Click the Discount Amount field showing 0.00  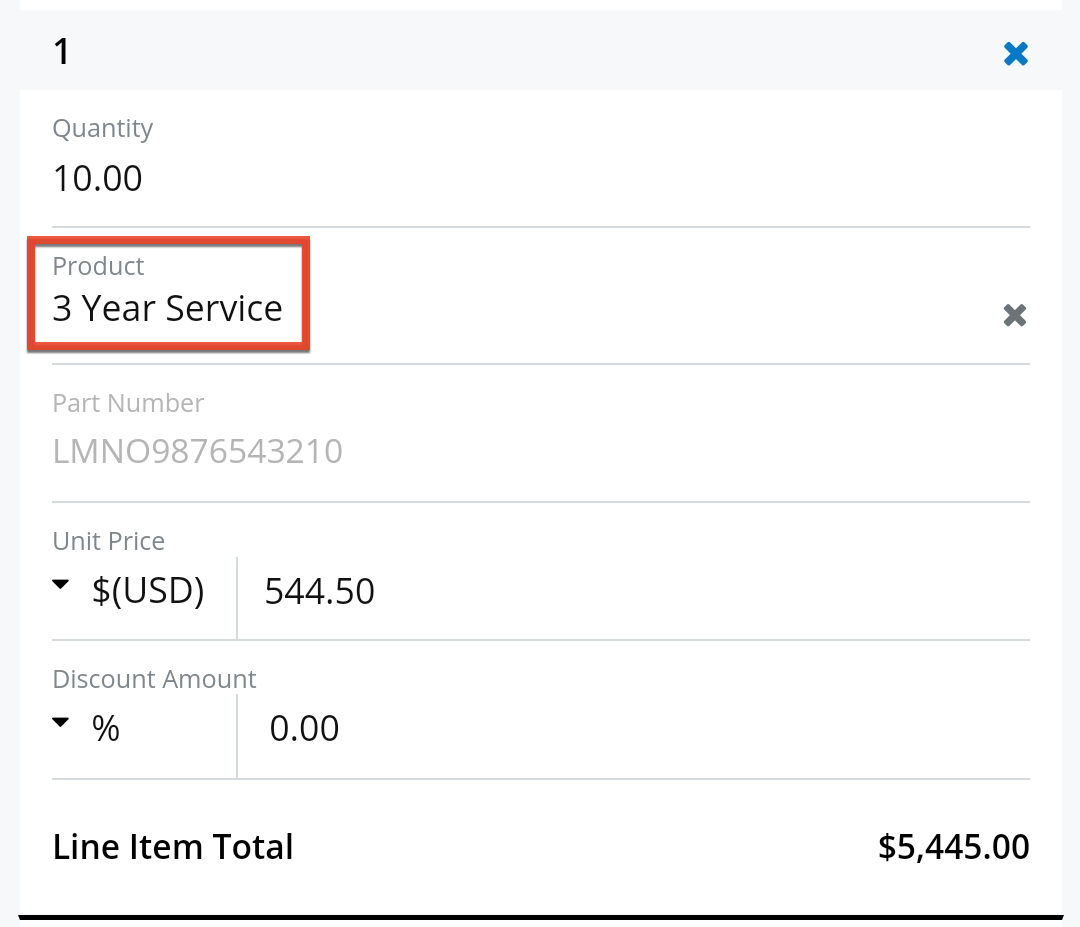coord(305,729)
